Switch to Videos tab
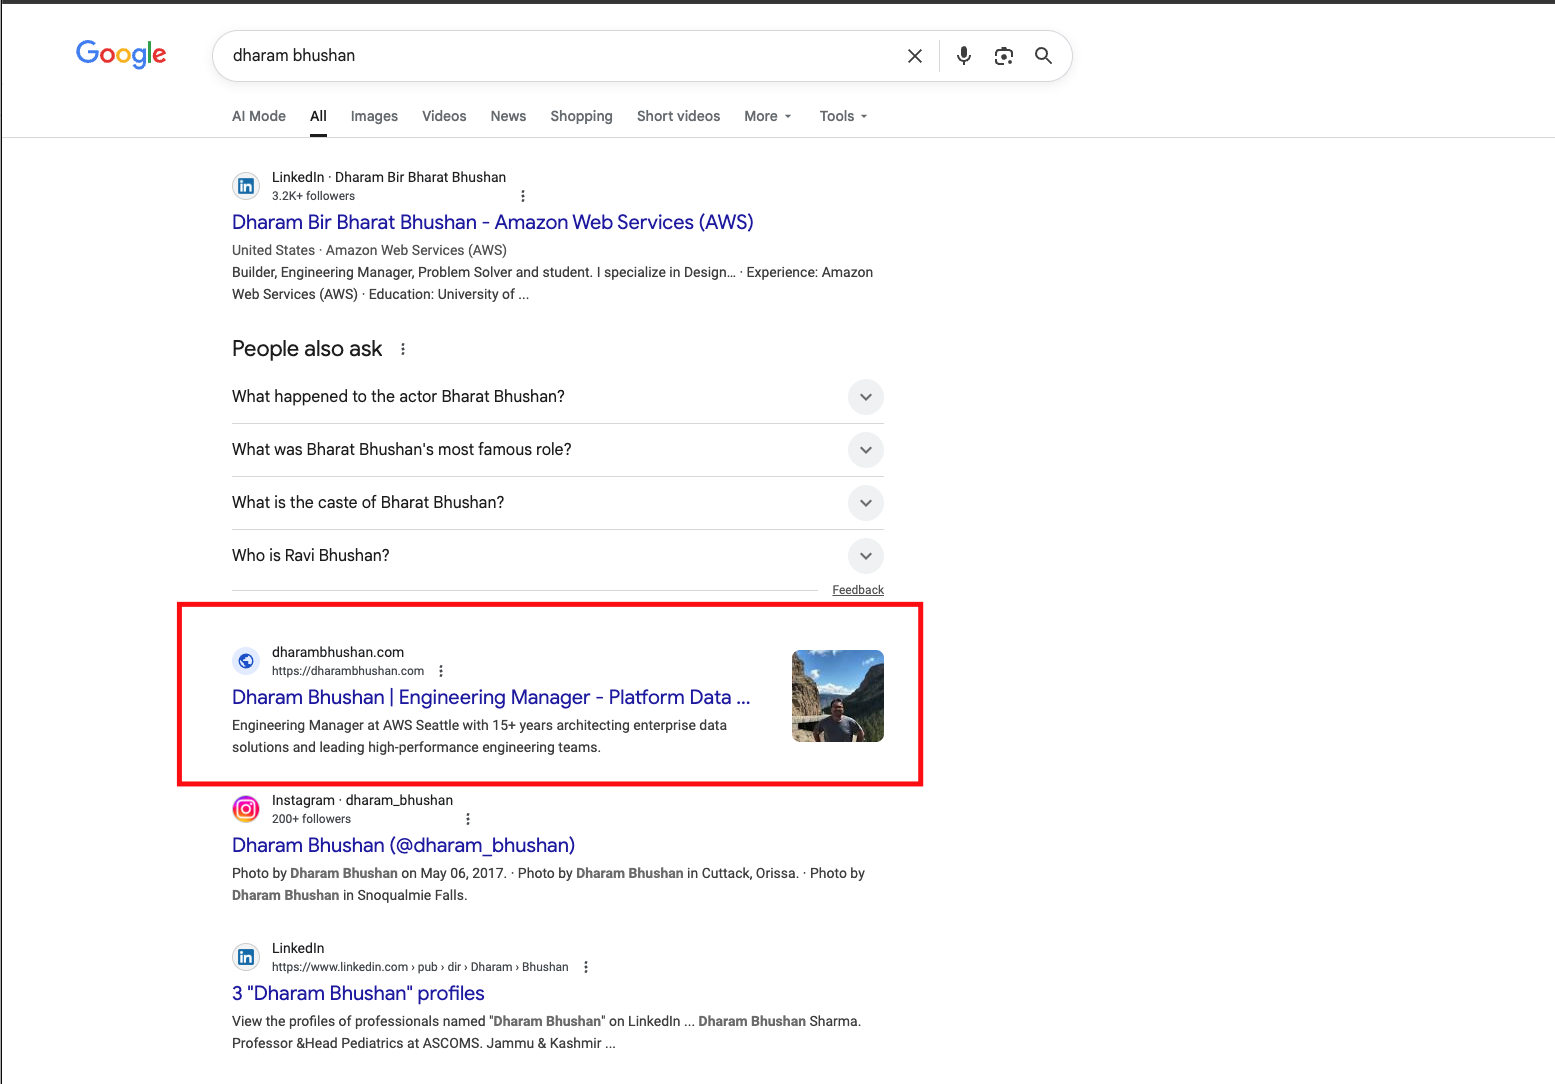 coord(444,116)
